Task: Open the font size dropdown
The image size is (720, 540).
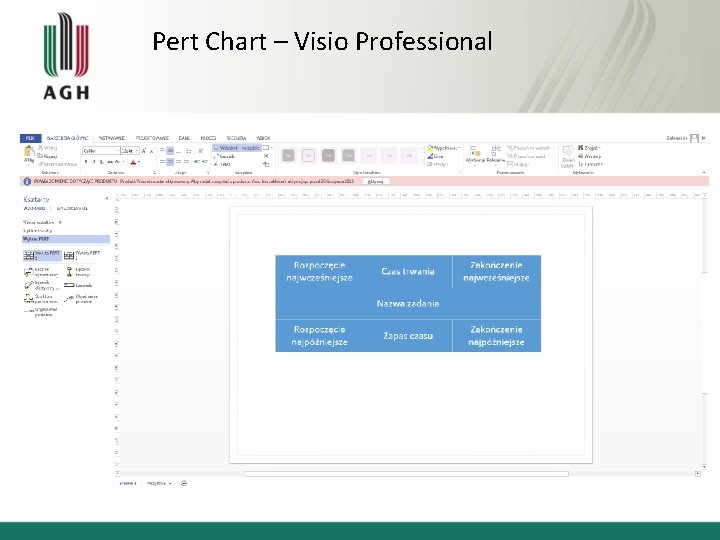Action: 137,151
